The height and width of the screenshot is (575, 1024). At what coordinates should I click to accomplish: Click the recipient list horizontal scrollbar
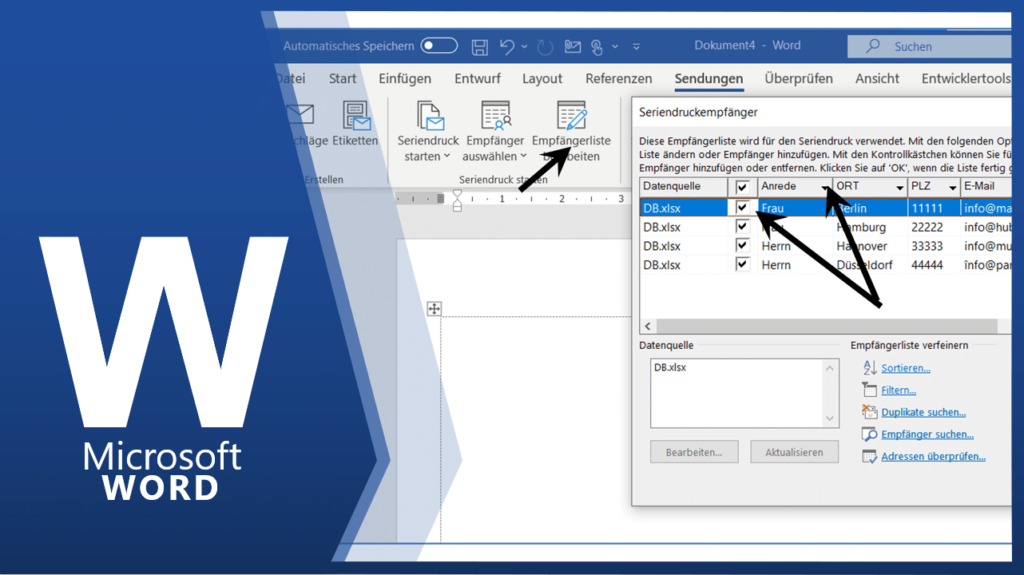pyautogui.click(x=820, y=326)
